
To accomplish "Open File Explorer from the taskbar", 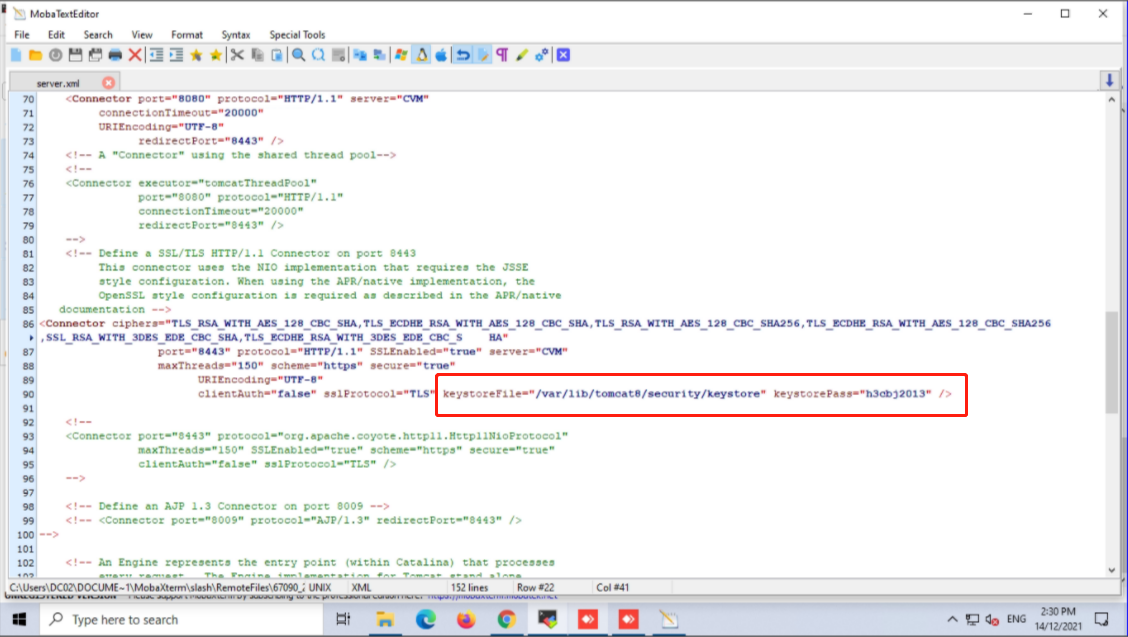I will (385, 620).
